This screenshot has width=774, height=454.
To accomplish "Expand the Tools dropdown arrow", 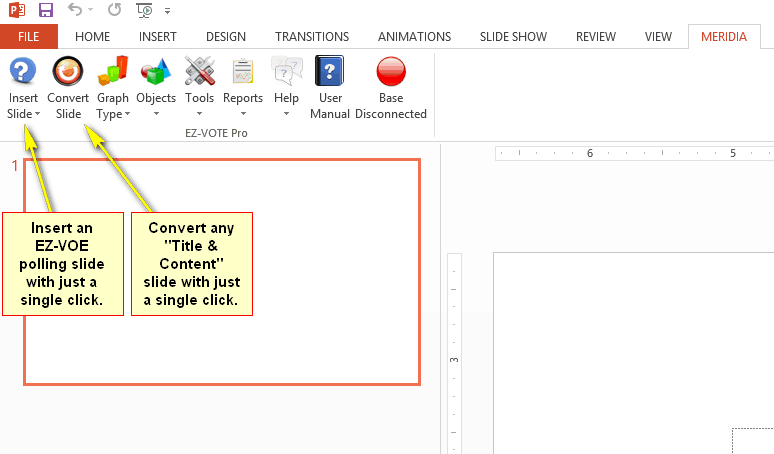I will click(199, 114).
